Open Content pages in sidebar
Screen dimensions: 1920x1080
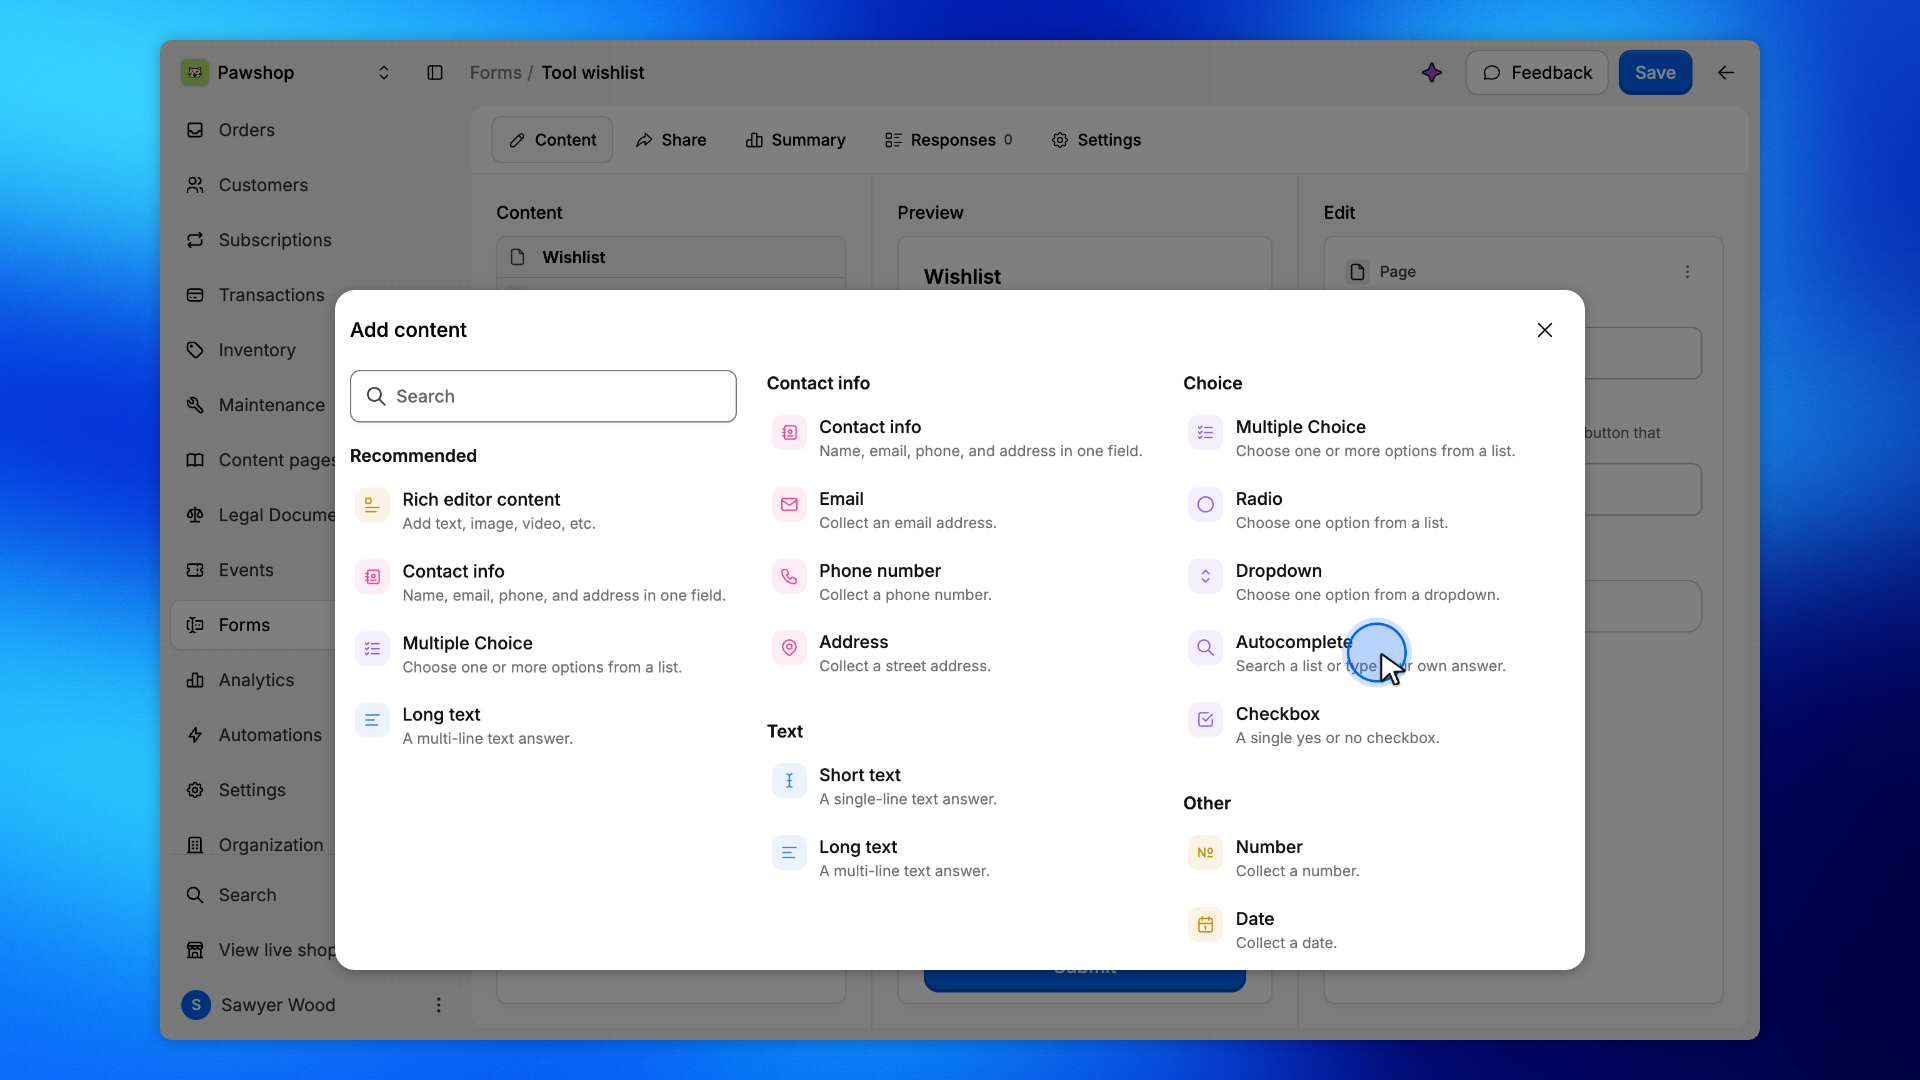pos(252,460)
